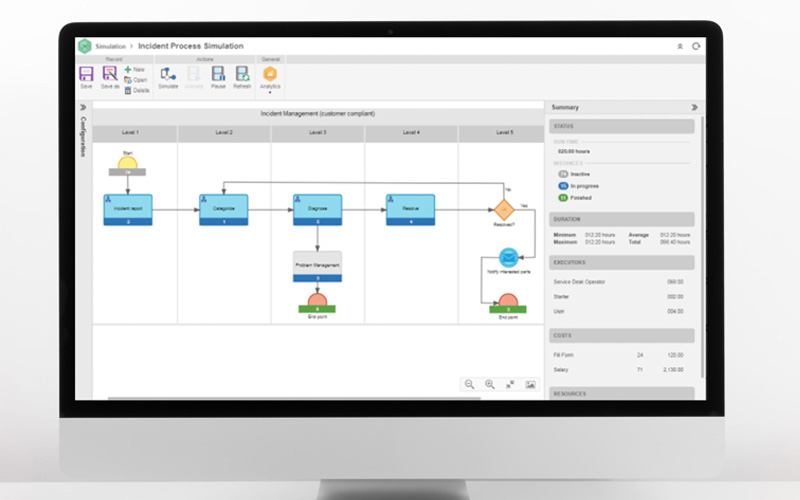Click the Delete record button

click(136, 90)
